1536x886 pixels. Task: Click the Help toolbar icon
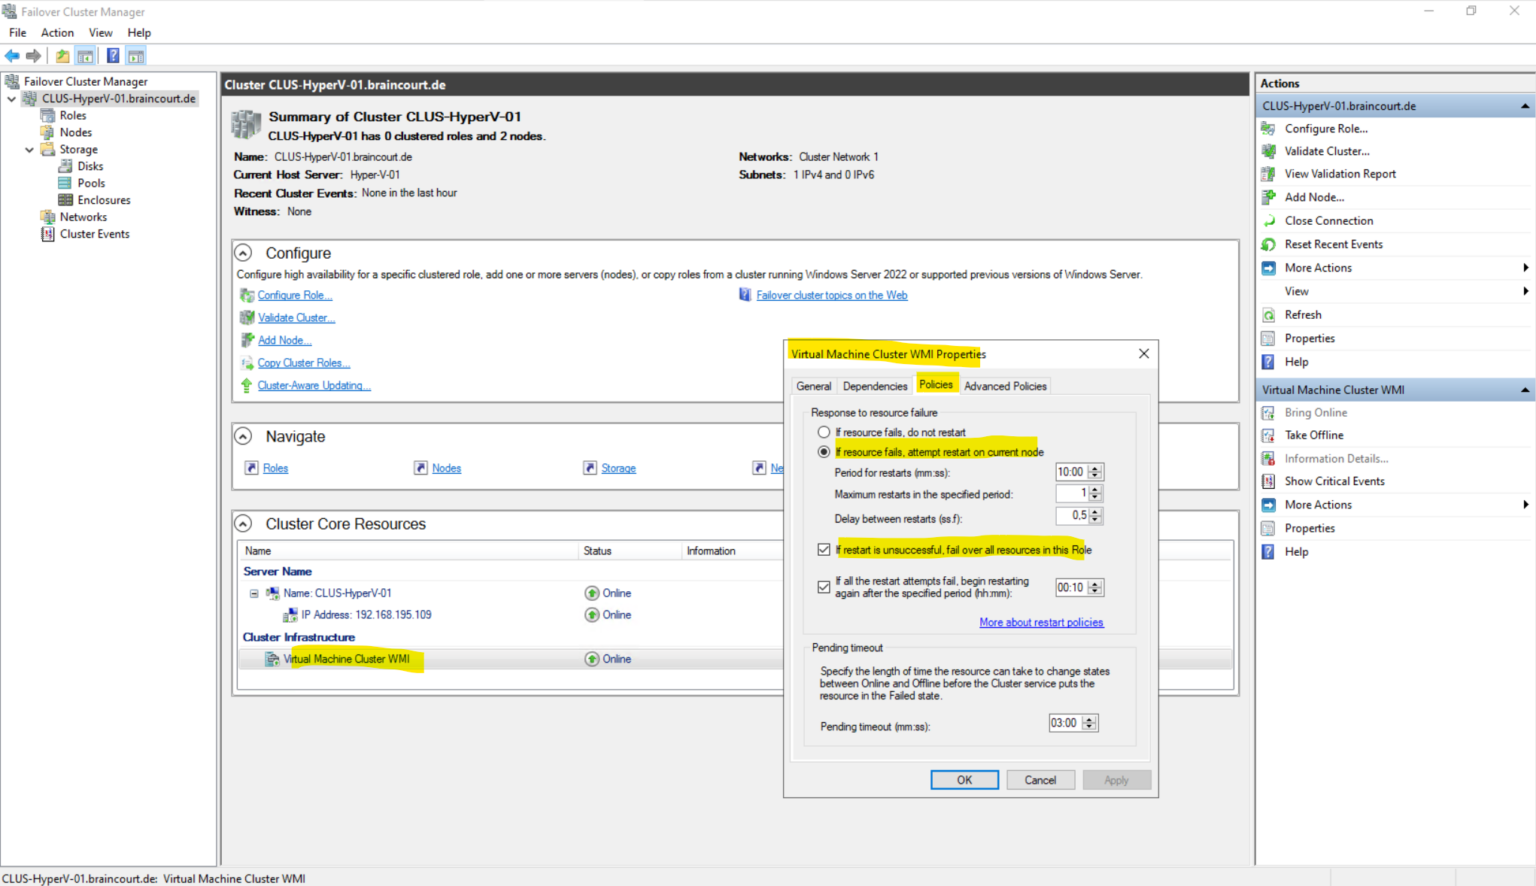point(112,55)
